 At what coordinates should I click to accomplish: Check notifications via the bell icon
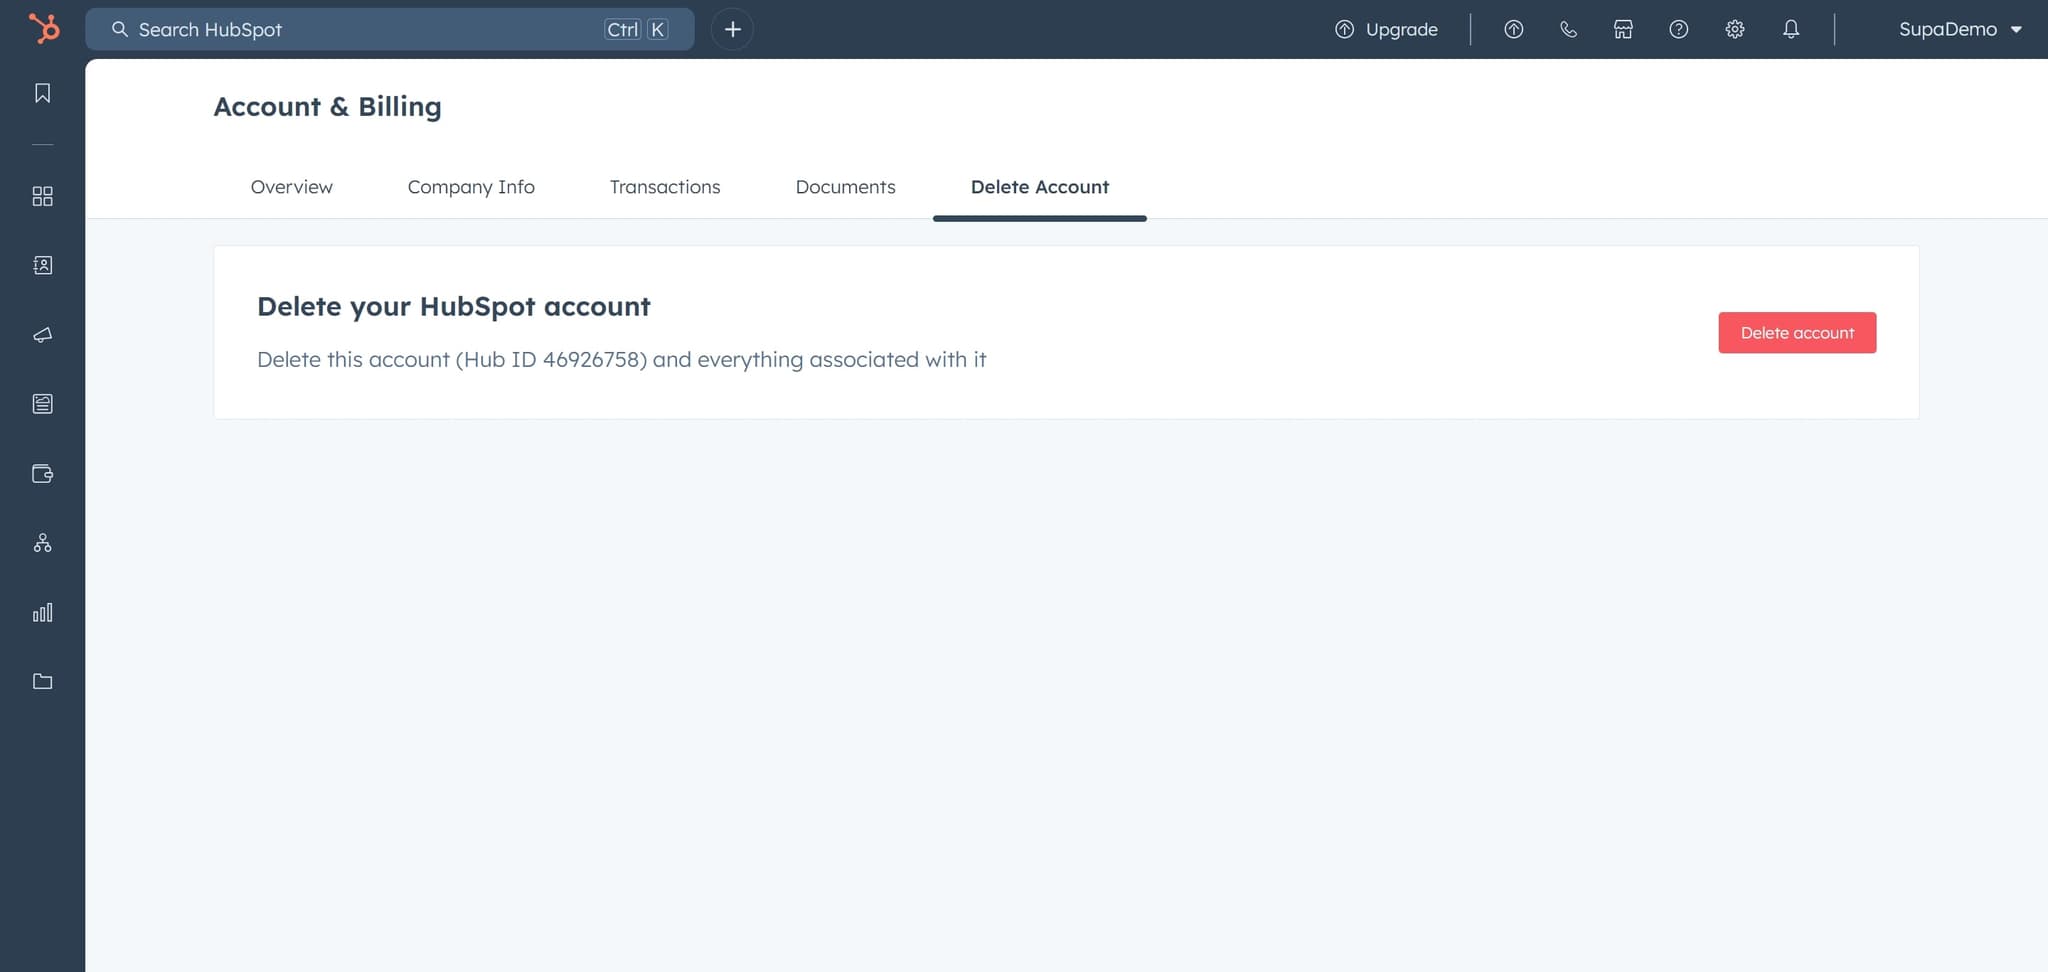[x=1790, y=29]
